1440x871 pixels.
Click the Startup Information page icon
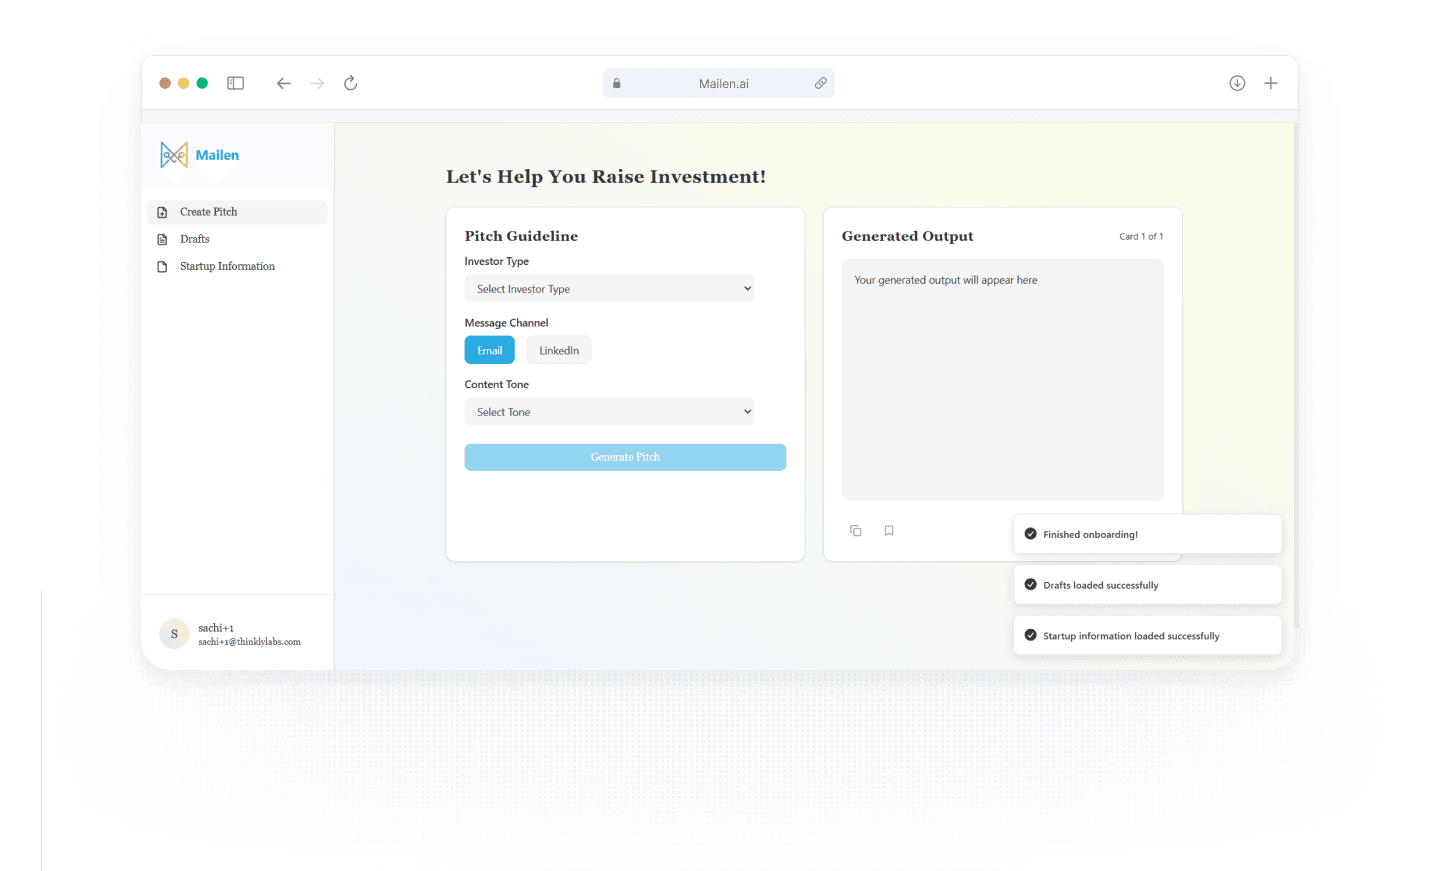tap(163, 266)
